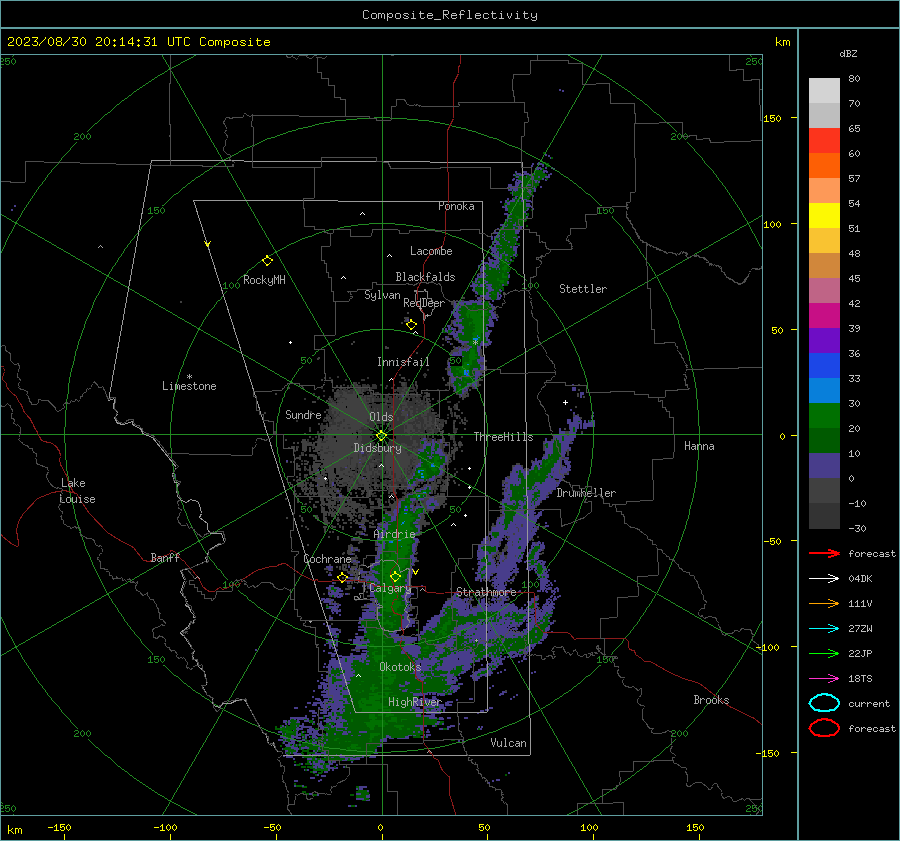Click the Strathmore town label
The height and width of the screenshot is (841, 900).
486,592
